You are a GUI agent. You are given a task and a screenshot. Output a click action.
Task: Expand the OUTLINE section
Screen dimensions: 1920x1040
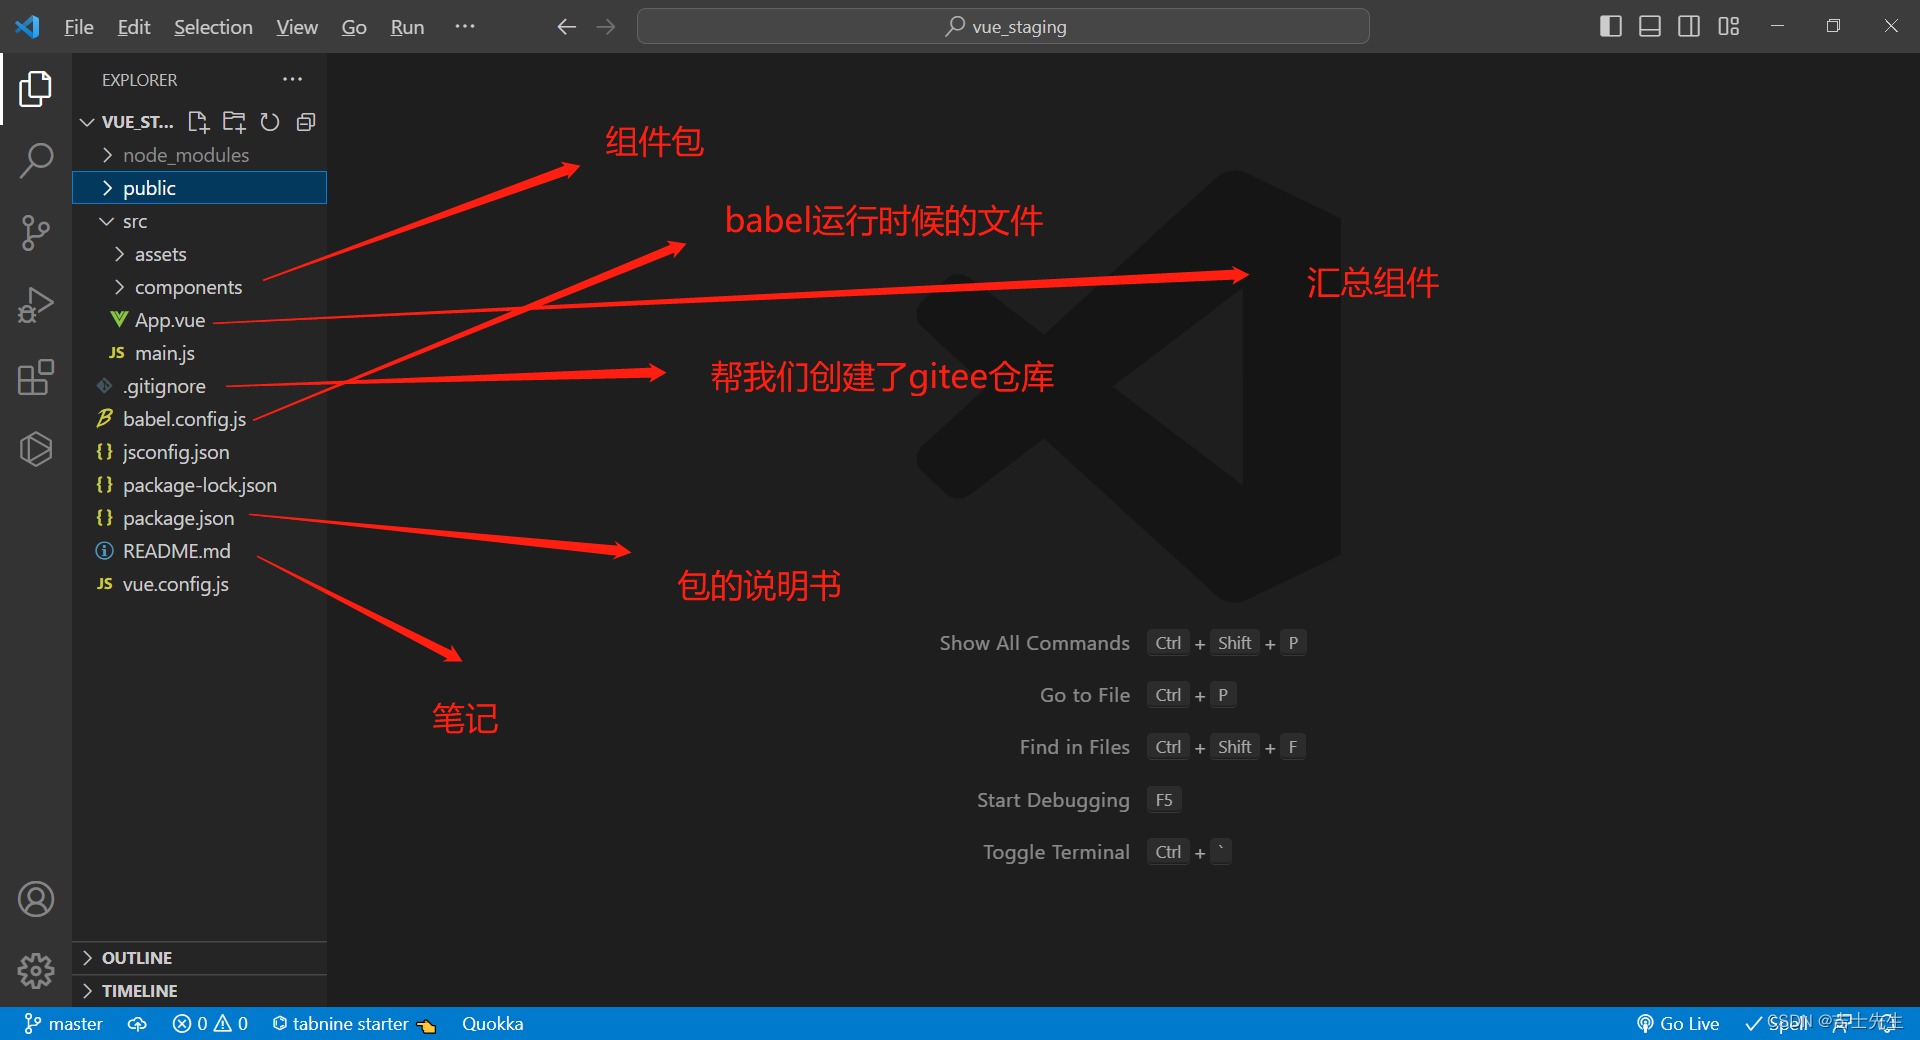(200, 958)
